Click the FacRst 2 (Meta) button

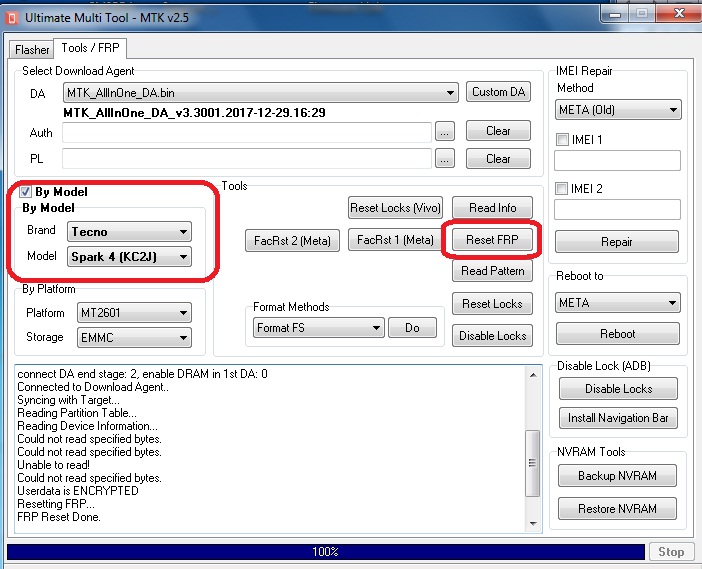tap(292, 241)
